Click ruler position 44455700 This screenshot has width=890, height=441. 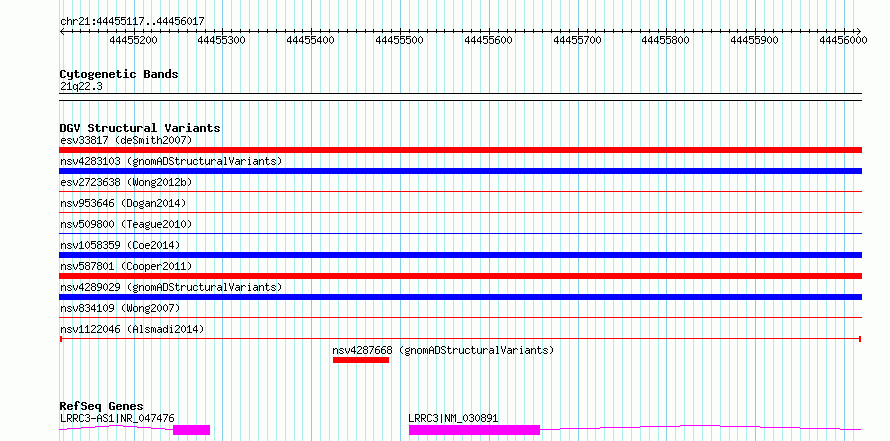coord(578,40)
